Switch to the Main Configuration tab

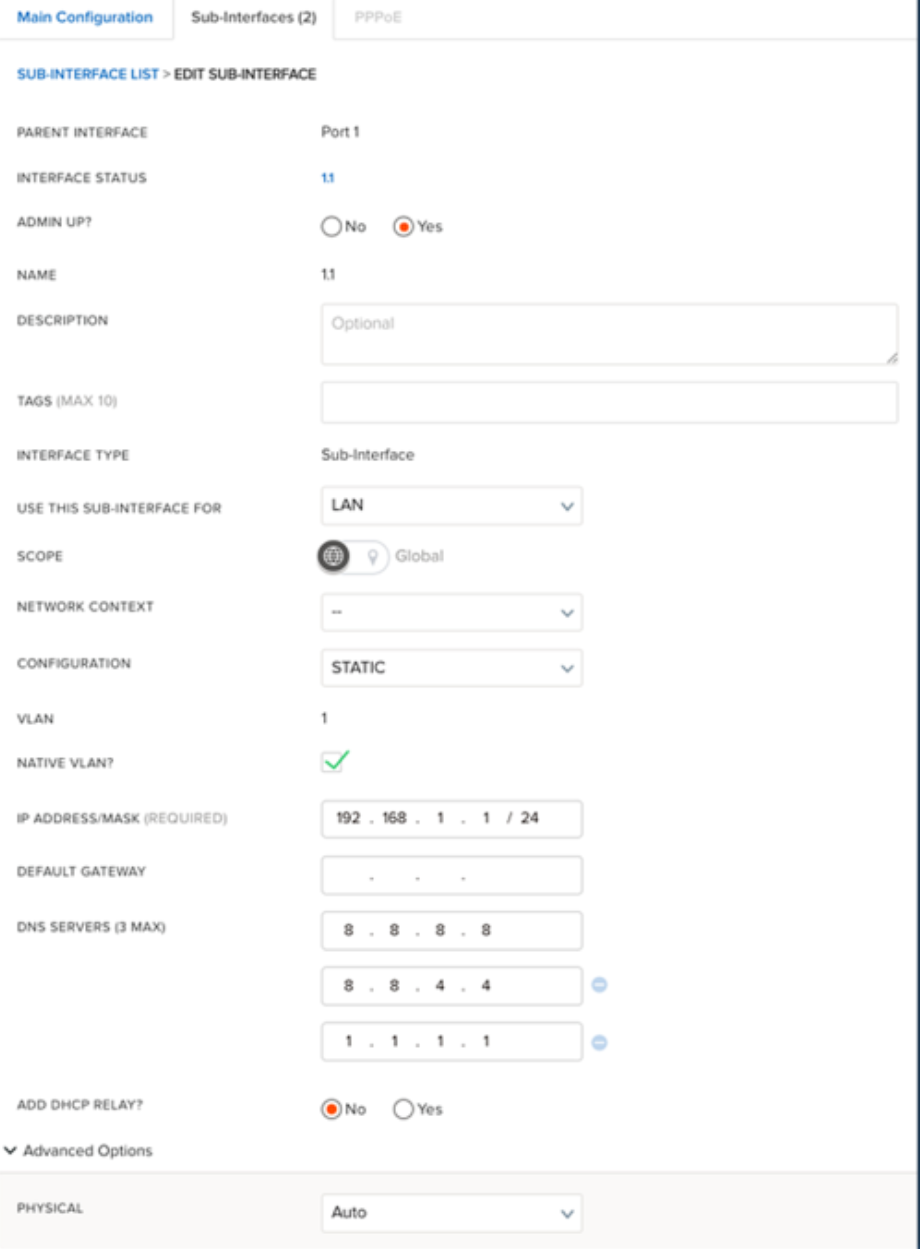click(x=85, y=18)
